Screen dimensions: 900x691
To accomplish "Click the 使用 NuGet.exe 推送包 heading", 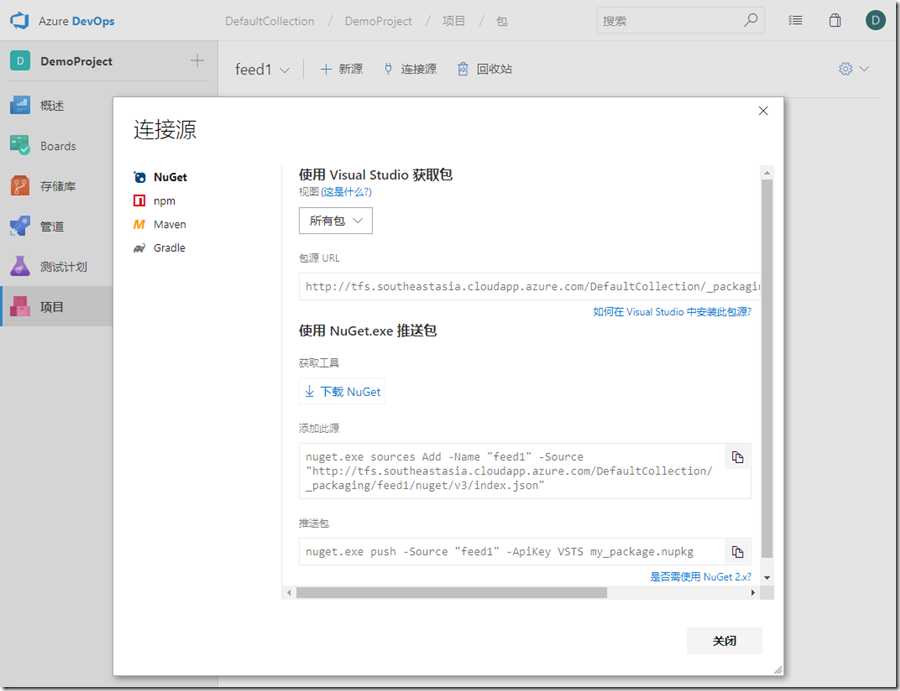I will tap(368, 331).
